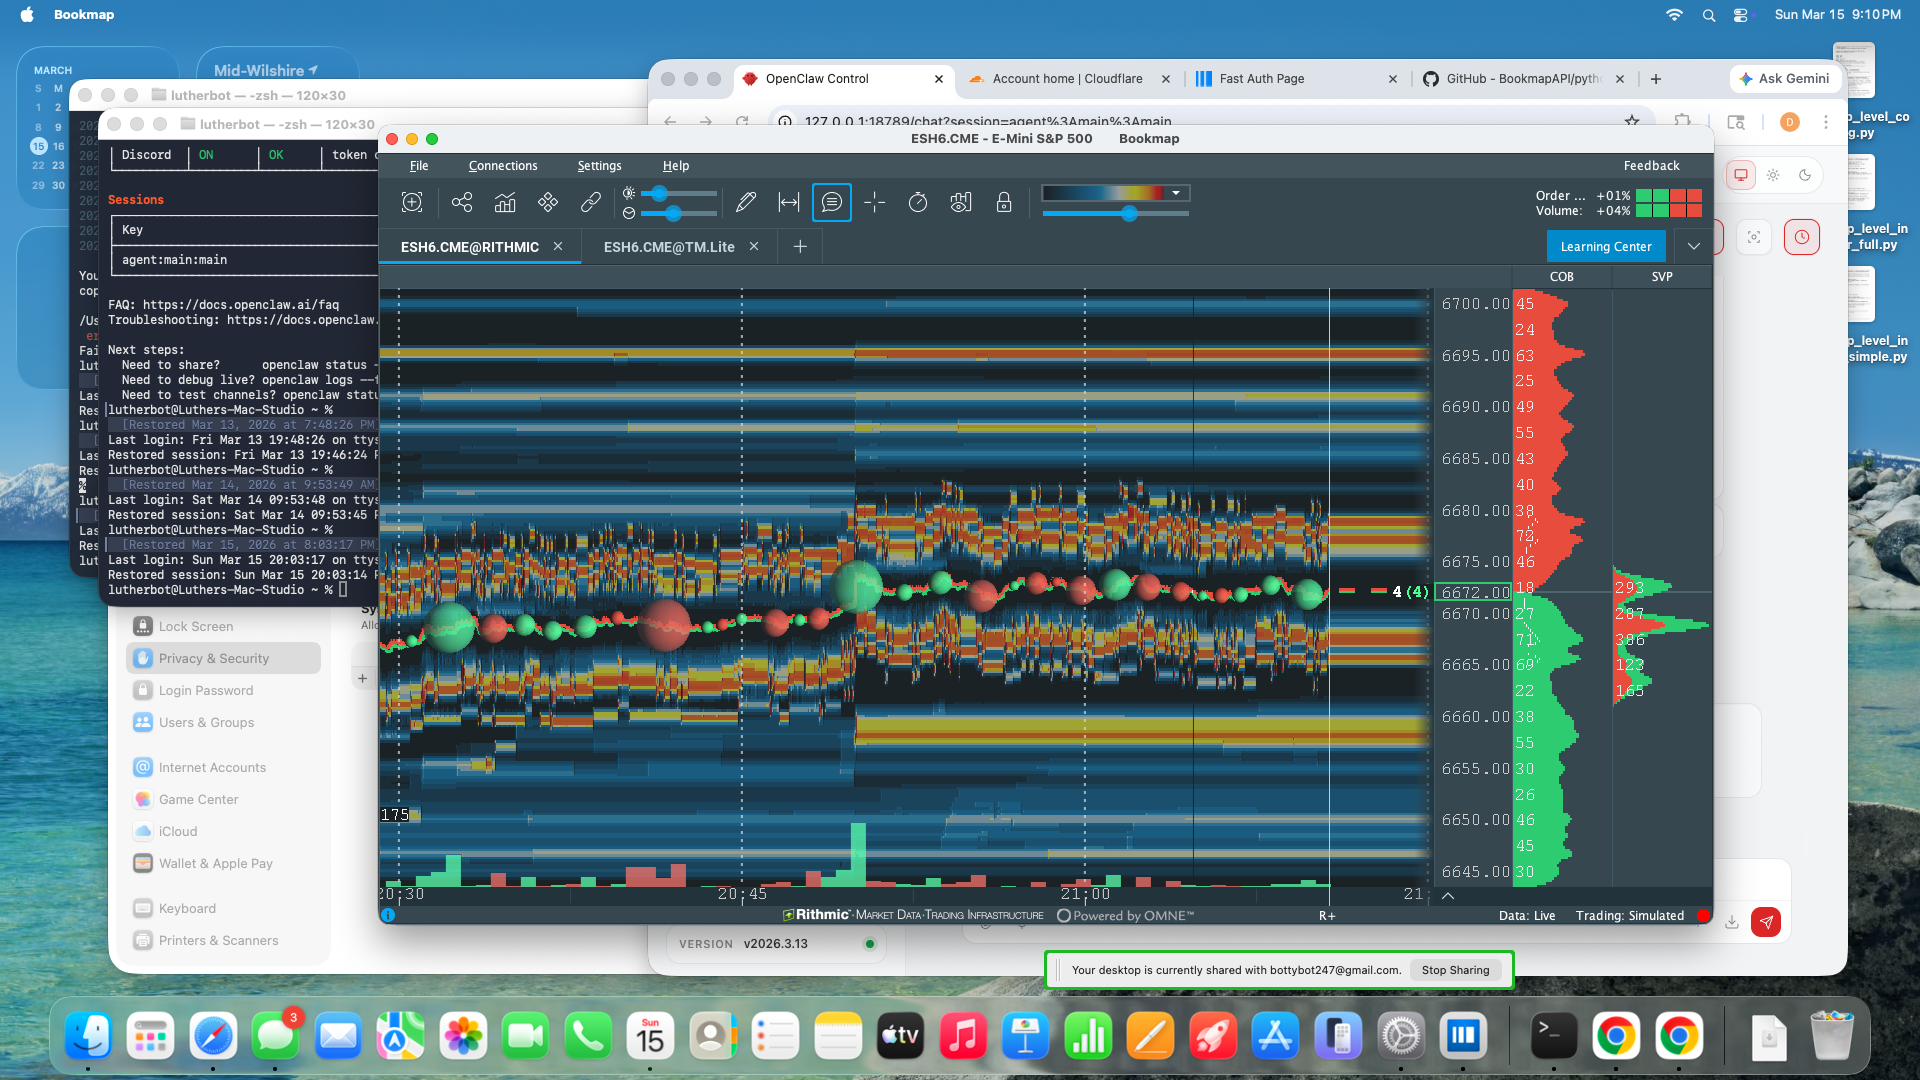Click the Learning Center button
Viewport: 1920px width, 1080px height.
pos(1606,246)
